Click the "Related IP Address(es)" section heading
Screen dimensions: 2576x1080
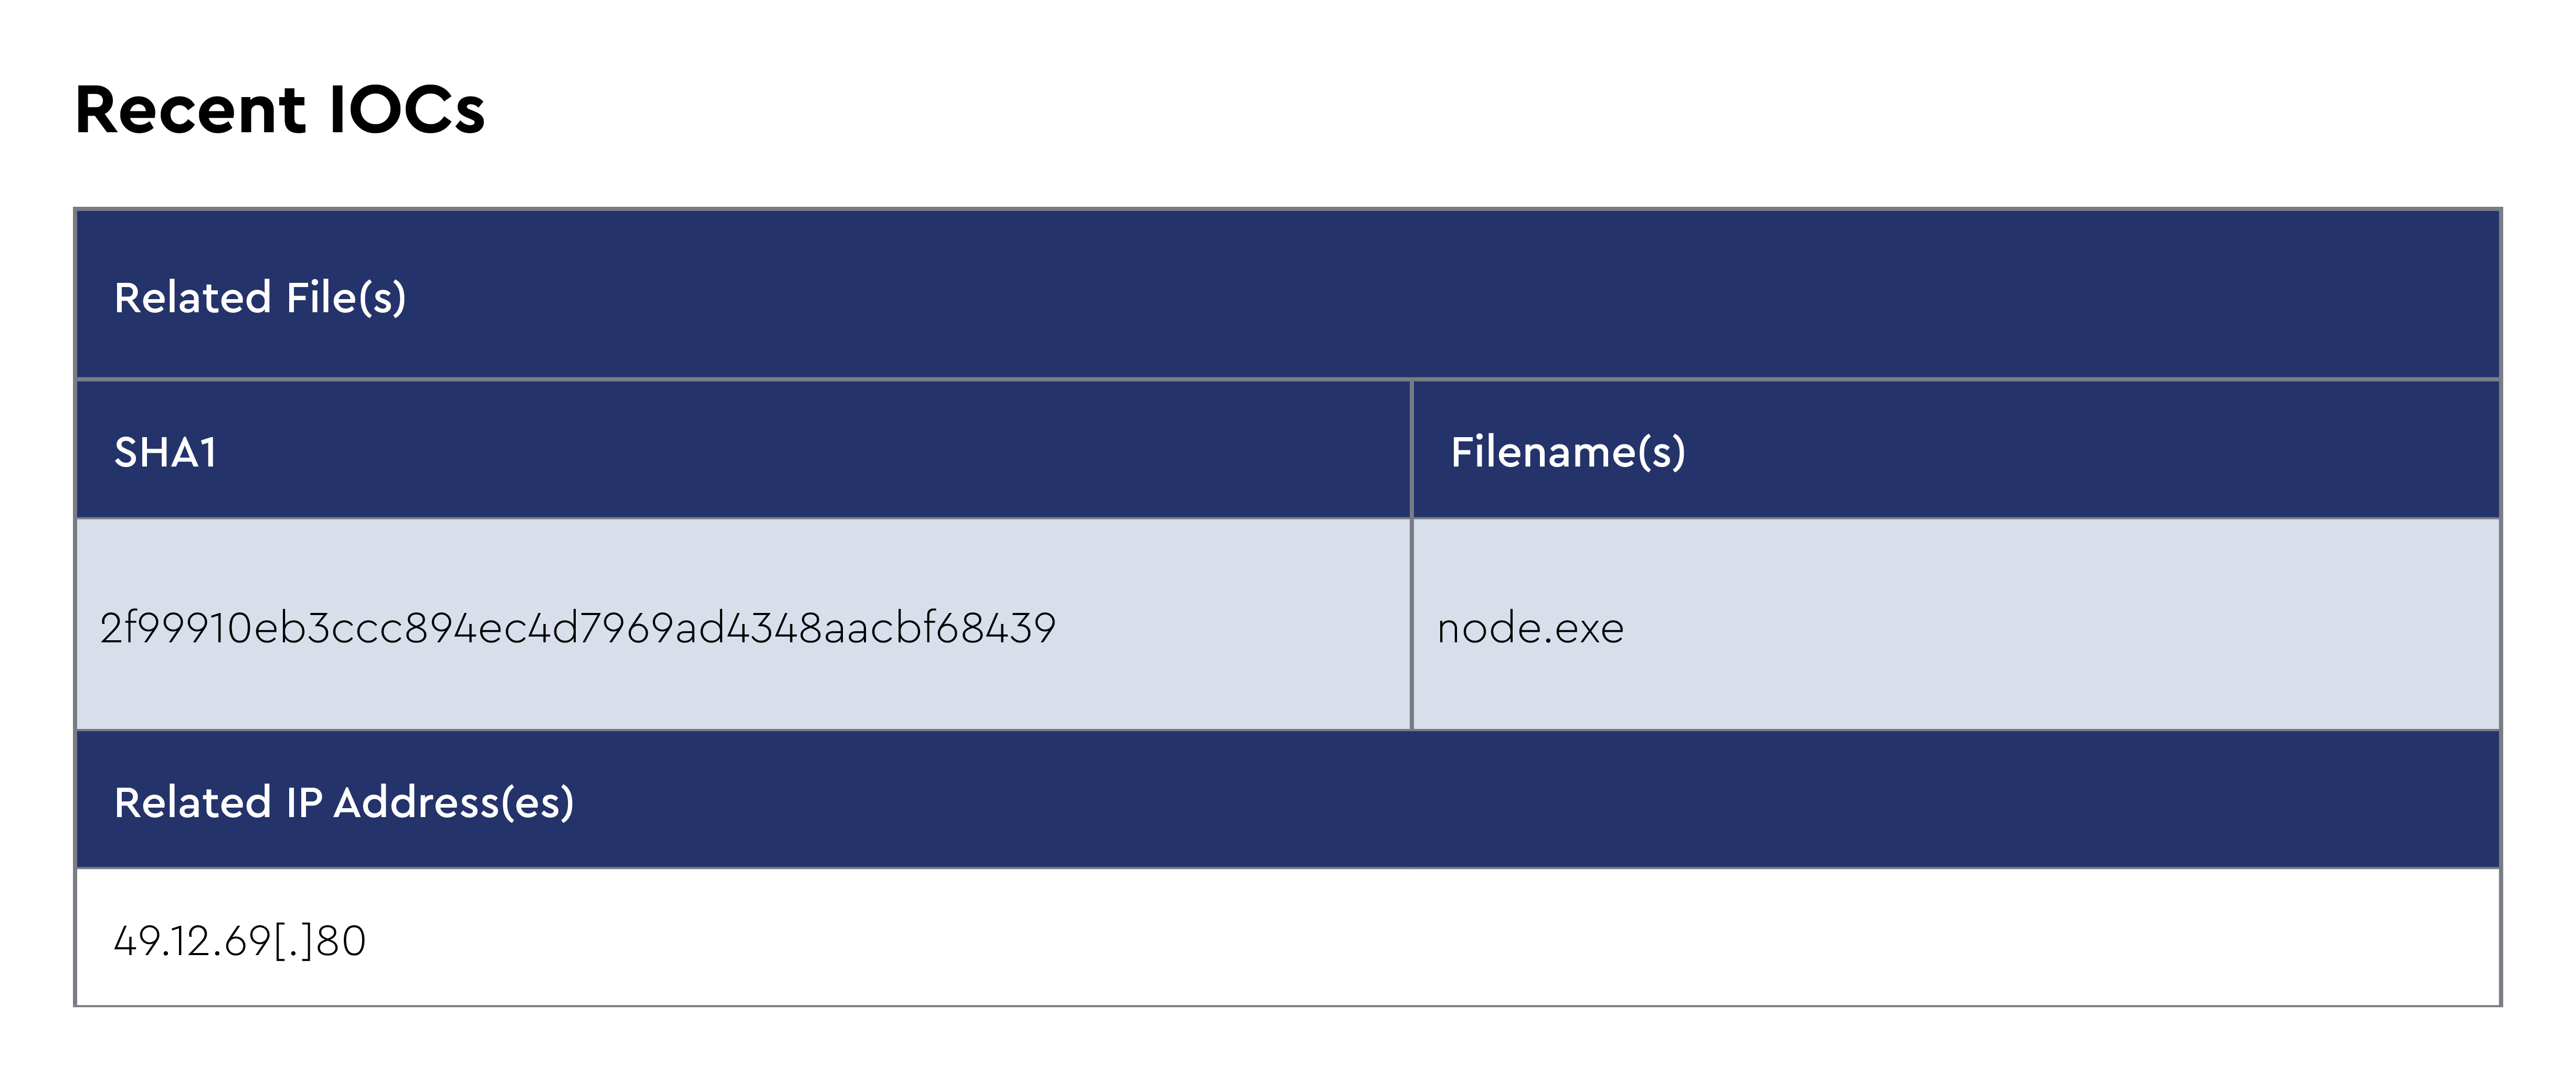[x=344, y=803]
